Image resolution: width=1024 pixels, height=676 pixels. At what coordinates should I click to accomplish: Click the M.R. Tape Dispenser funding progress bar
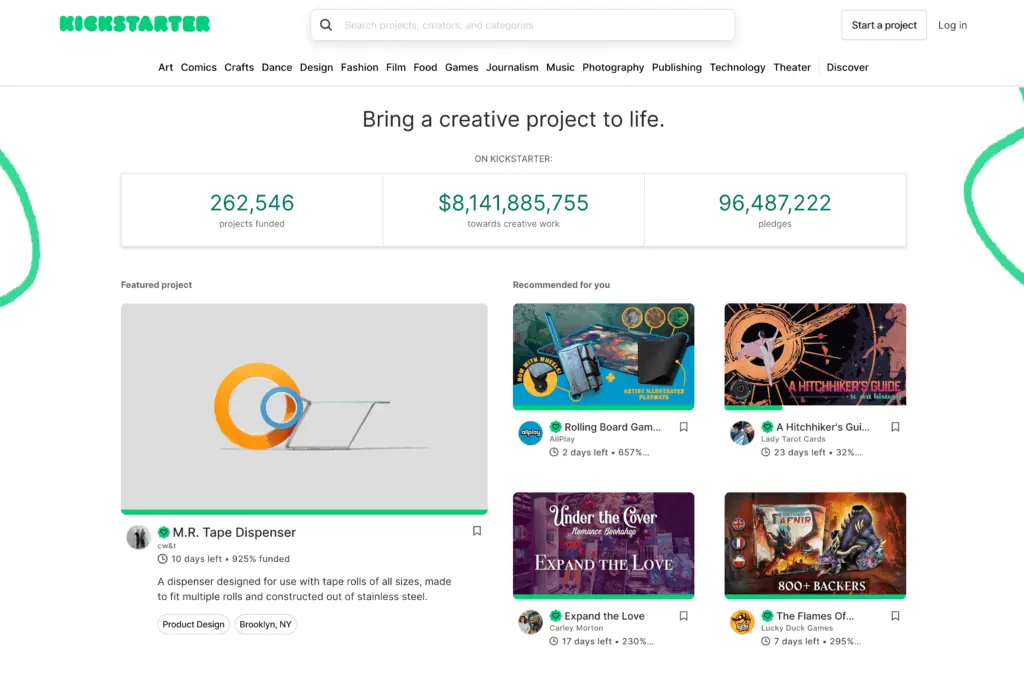pyautogui.click(x=304, y=512)
